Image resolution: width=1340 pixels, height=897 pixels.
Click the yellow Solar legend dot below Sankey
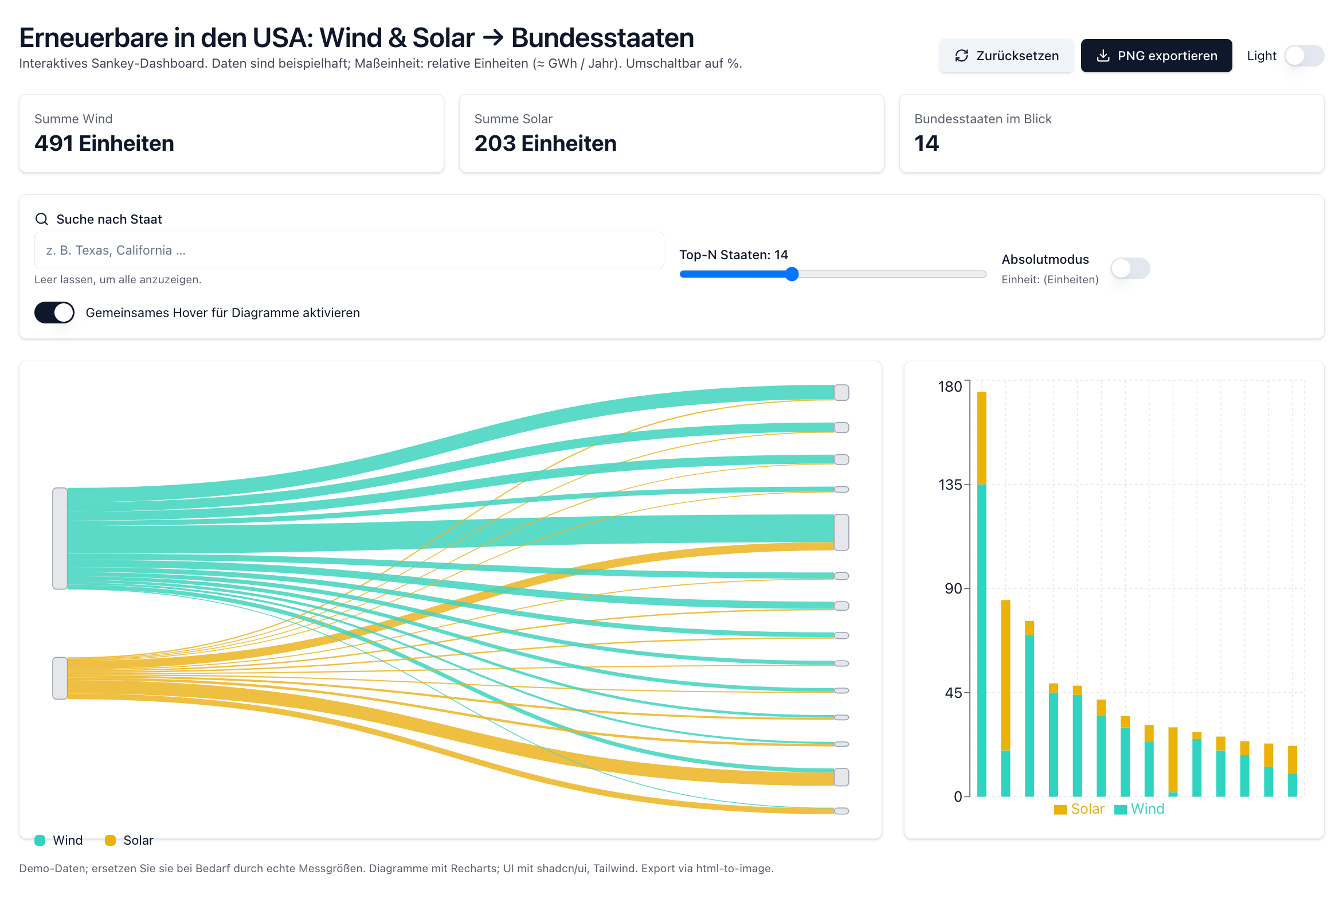pyautogui.click(x=111, y=840)
